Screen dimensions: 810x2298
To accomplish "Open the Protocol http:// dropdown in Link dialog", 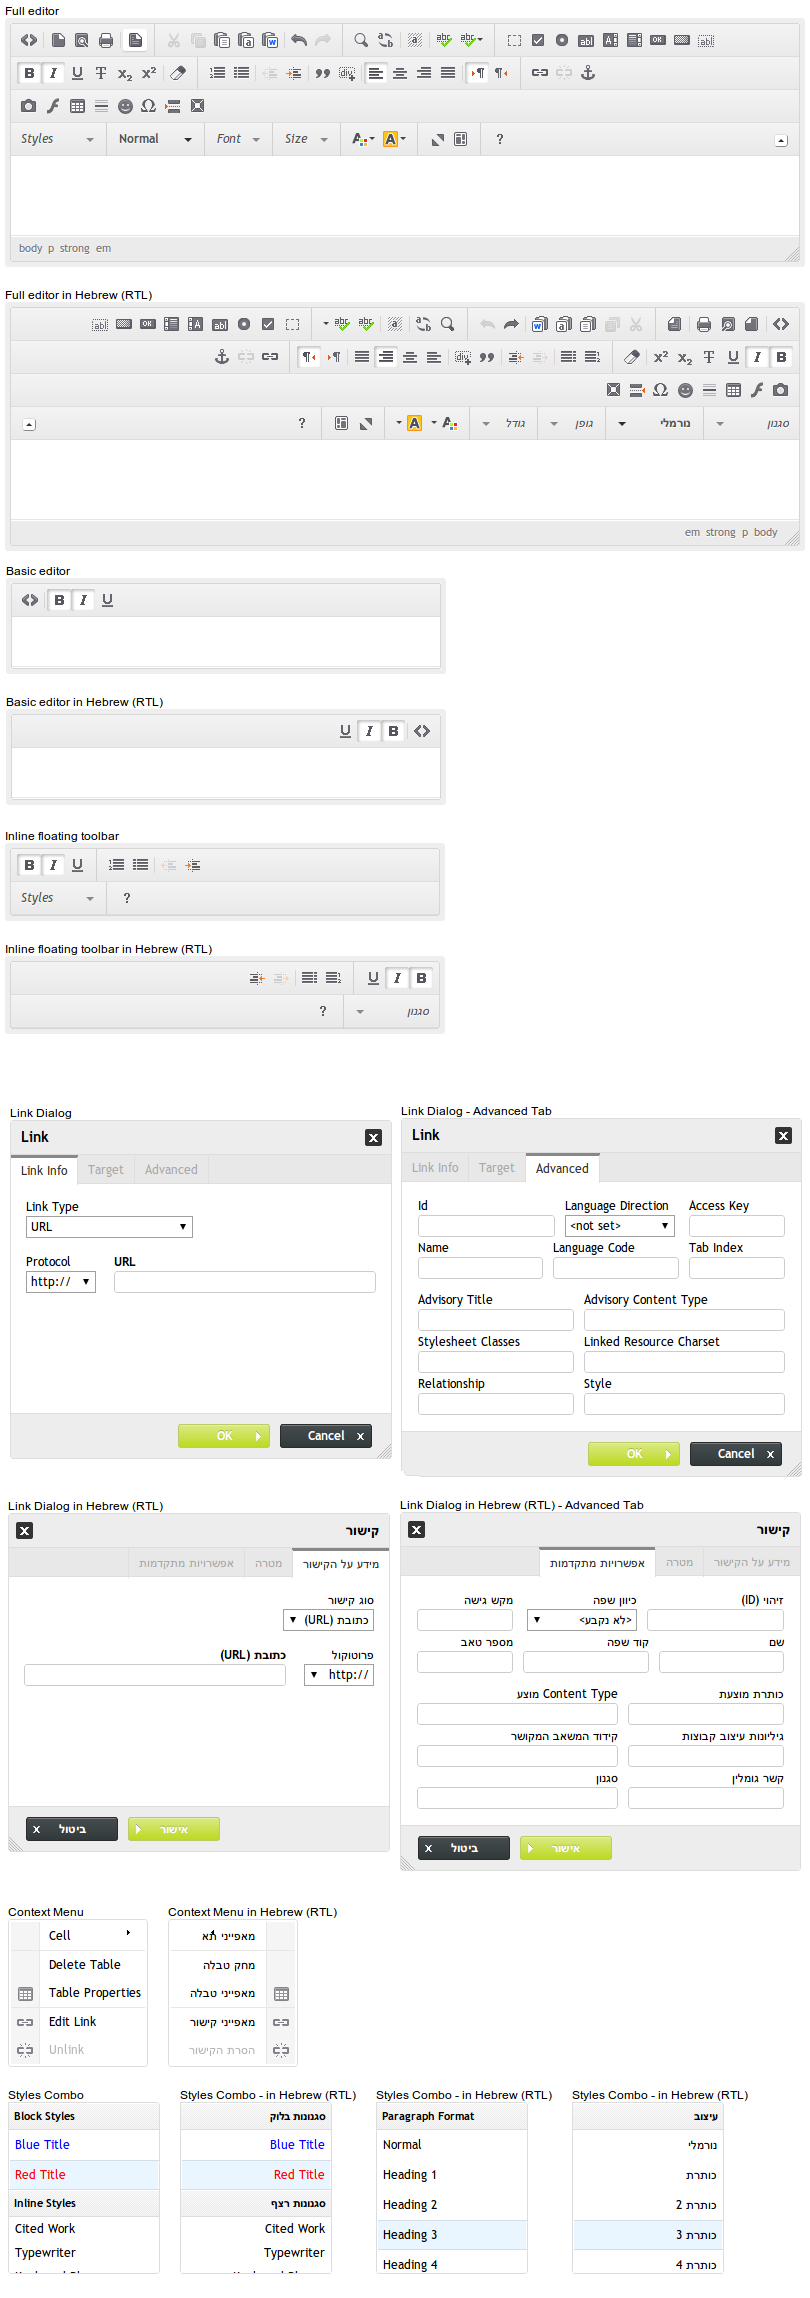I will 61,1282.
